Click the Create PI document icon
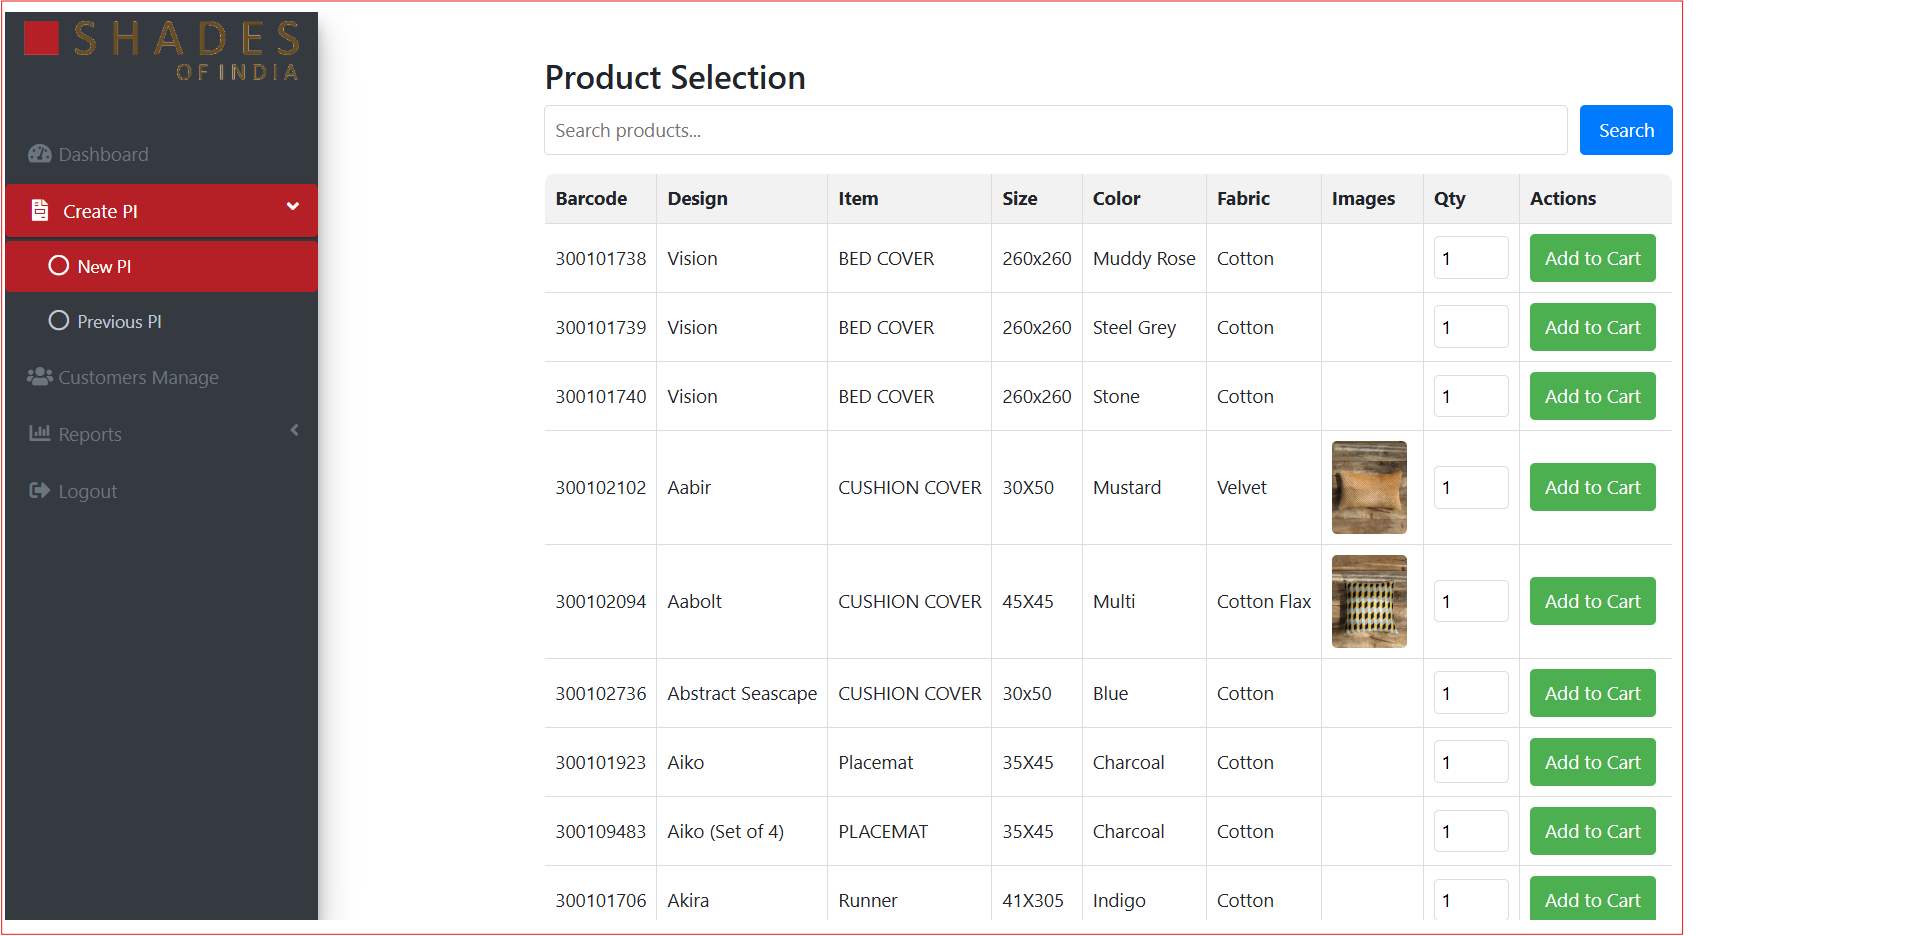The height and width of the screenshot is (936, 1905). [40, 210]
